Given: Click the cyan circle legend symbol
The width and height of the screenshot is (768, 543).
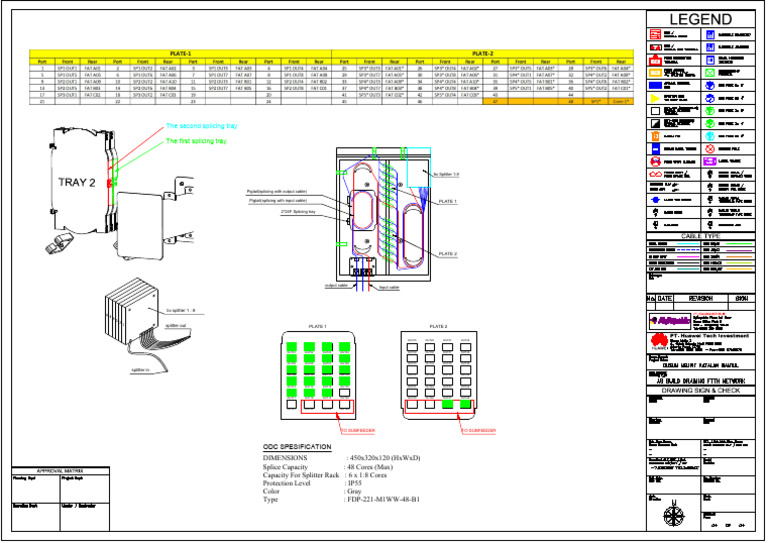Looking at the screenshot, I should pyautogui.click(x=710, y=136).
